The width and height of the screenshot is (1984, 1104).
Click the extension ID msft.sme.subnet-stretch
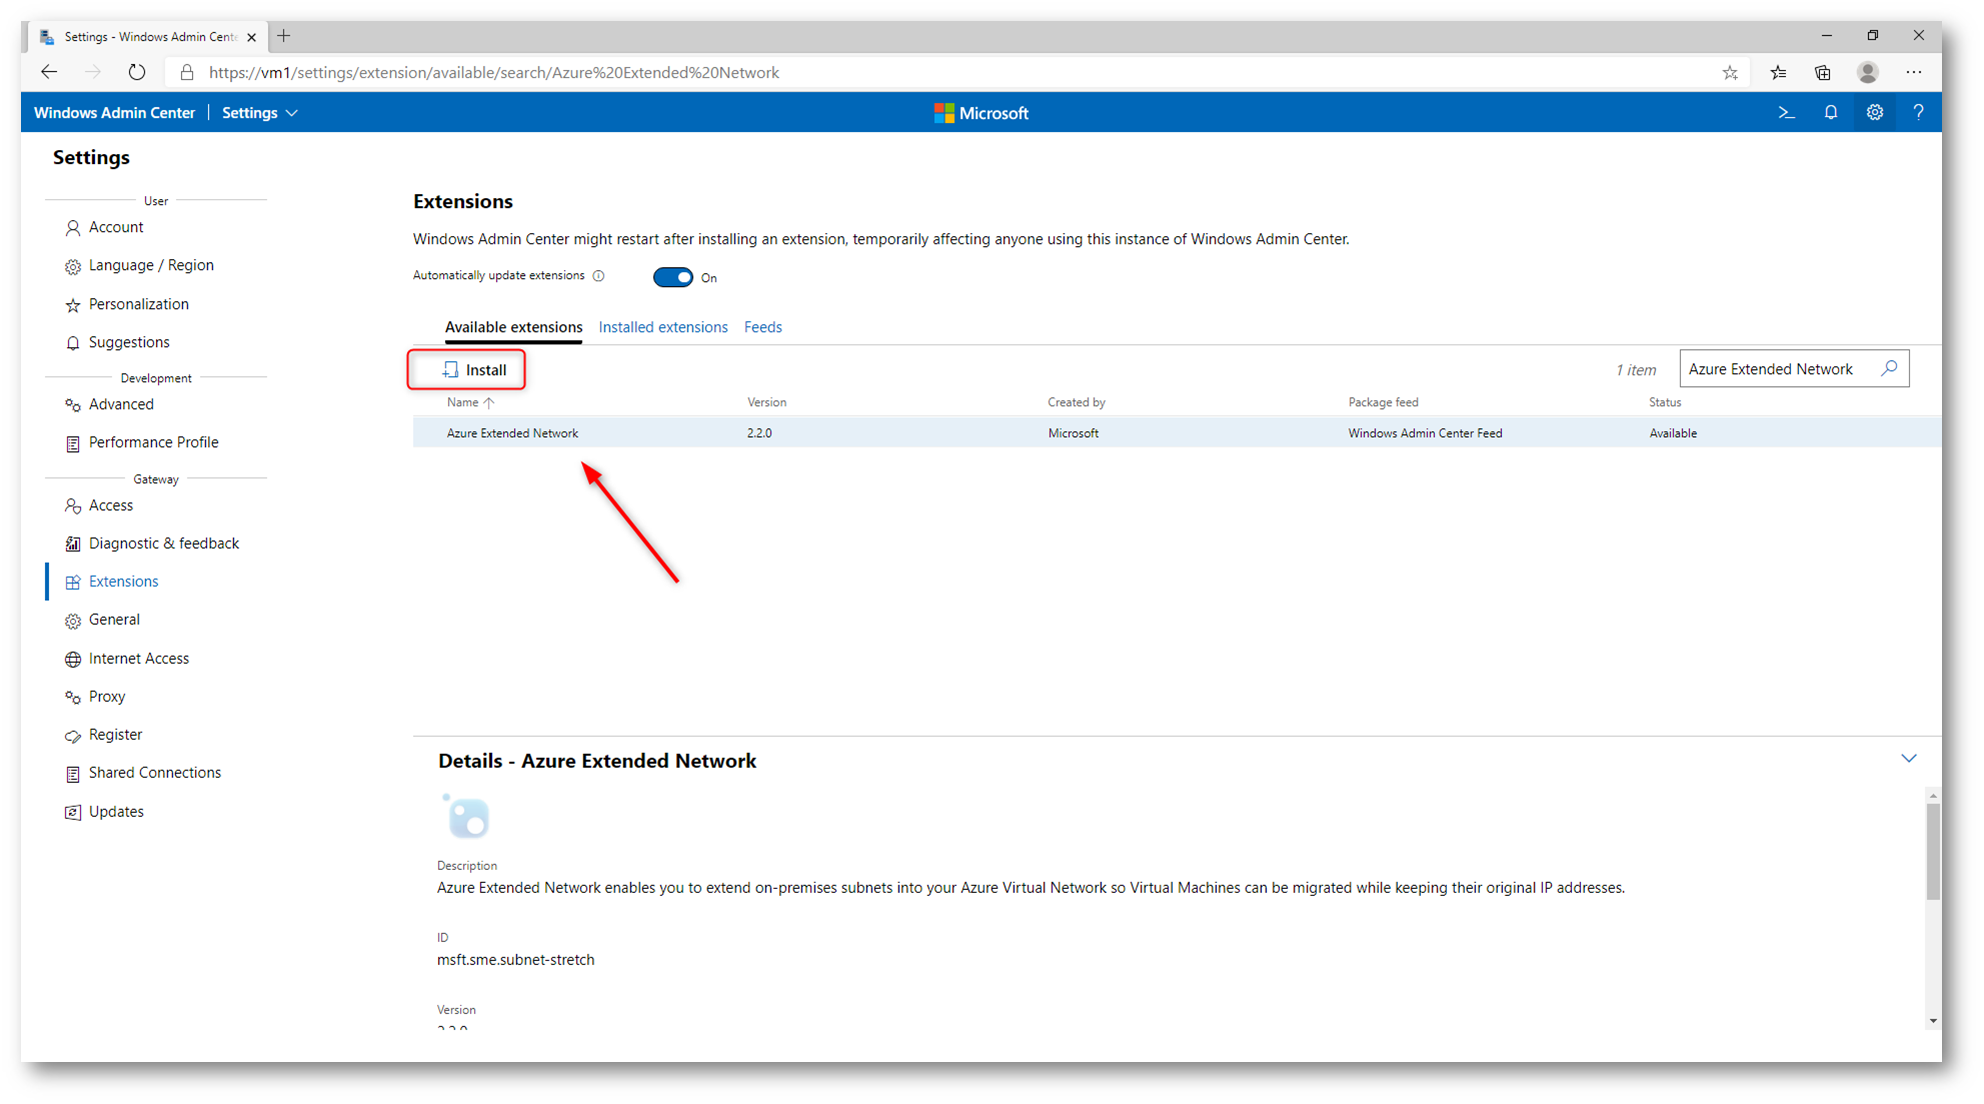[x=516, y=960]
